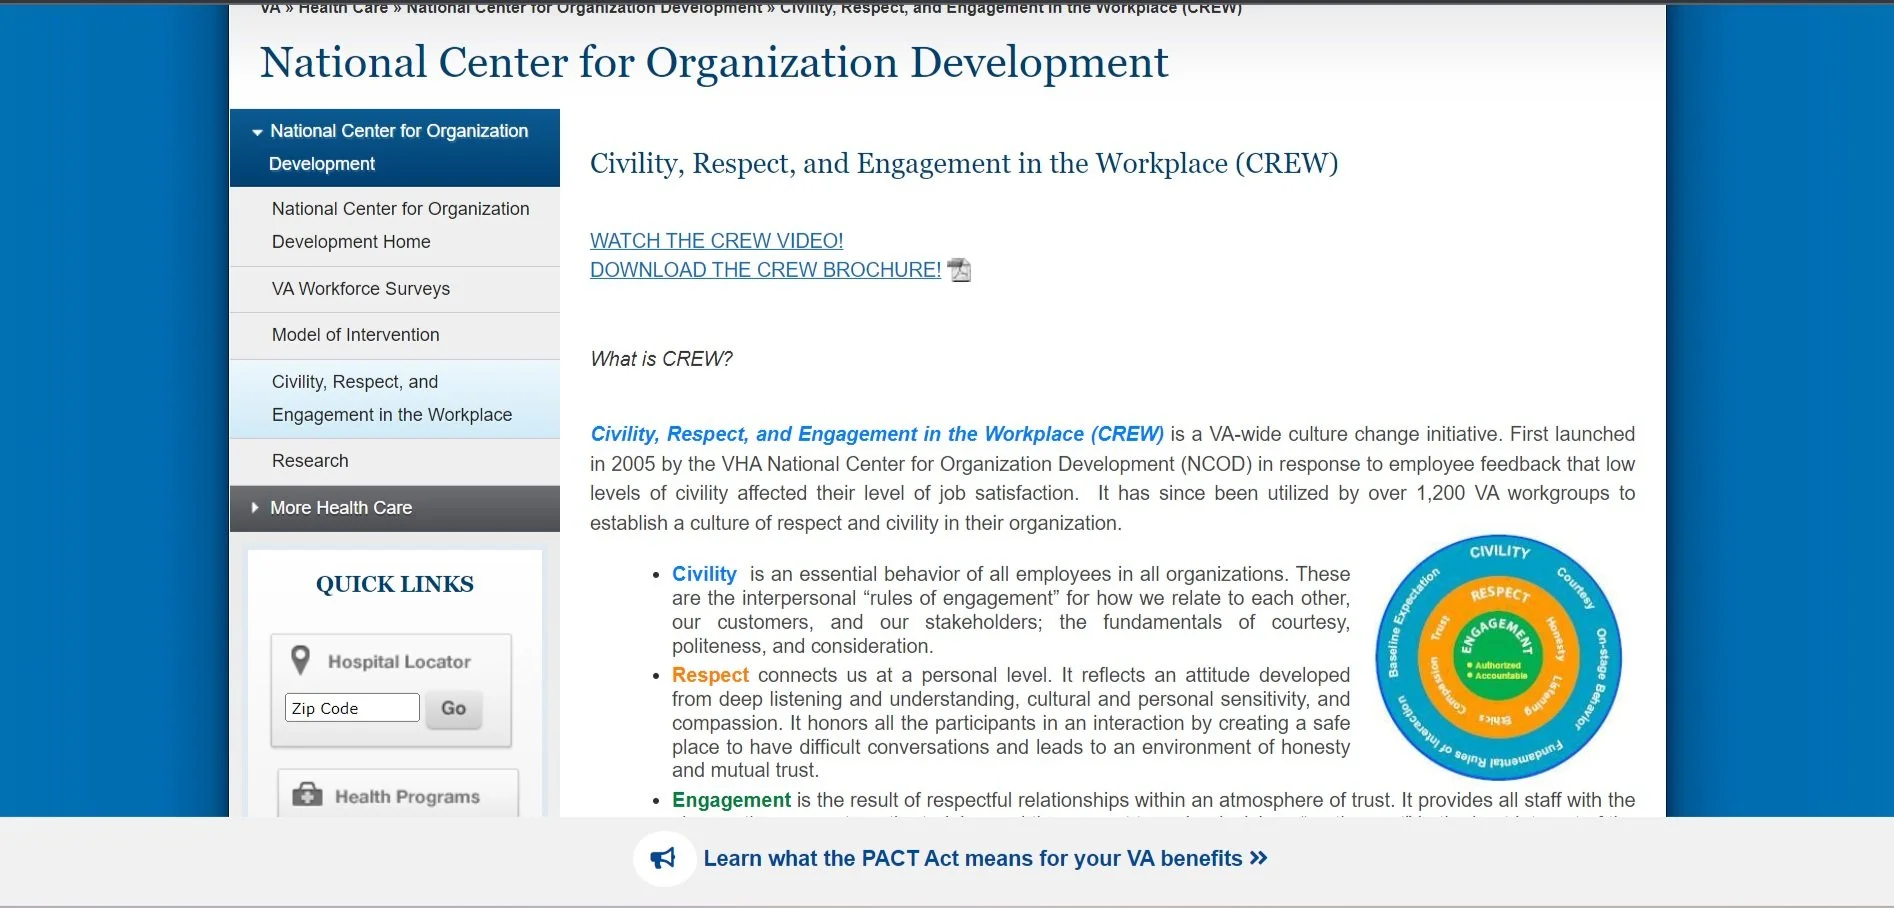Select Civility, Respect, and Engagement in the Workplace
This screenshot has width=1894, height=908.
pos(395,398)
